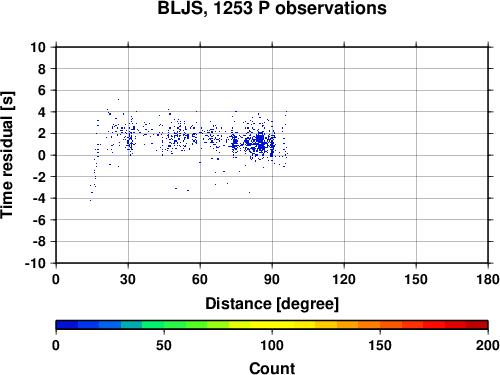Click the plot title BLJS, 1253 P observations
500x375 pixels.
click(272, 8)
